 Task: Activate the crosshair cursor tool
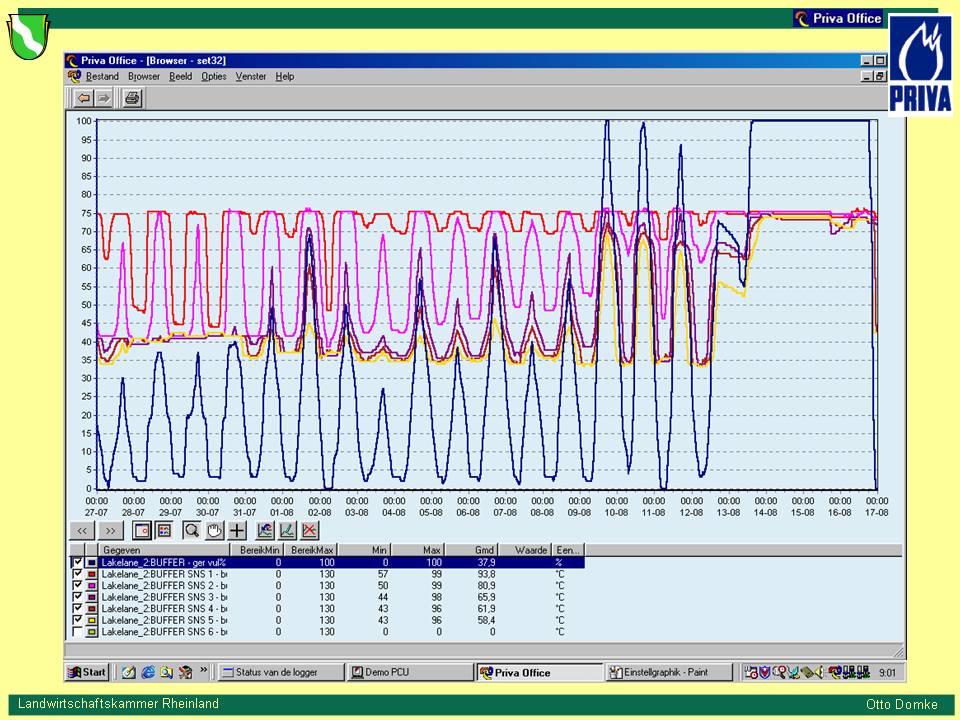click(237, 530)
